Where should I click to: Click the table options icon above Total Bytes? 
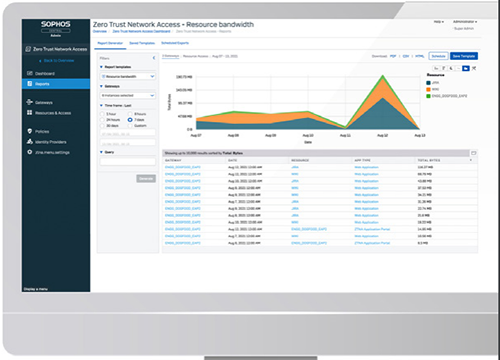pos(473,153)
